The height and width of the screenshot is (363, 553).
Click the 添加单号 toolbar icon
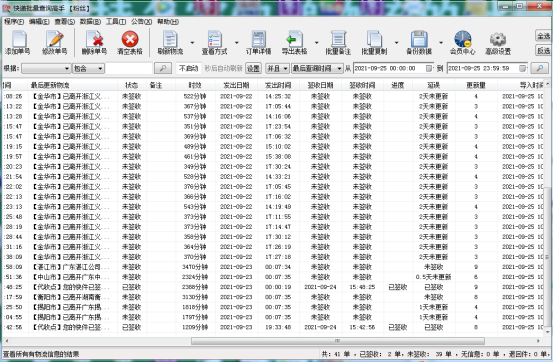point(18,42)
